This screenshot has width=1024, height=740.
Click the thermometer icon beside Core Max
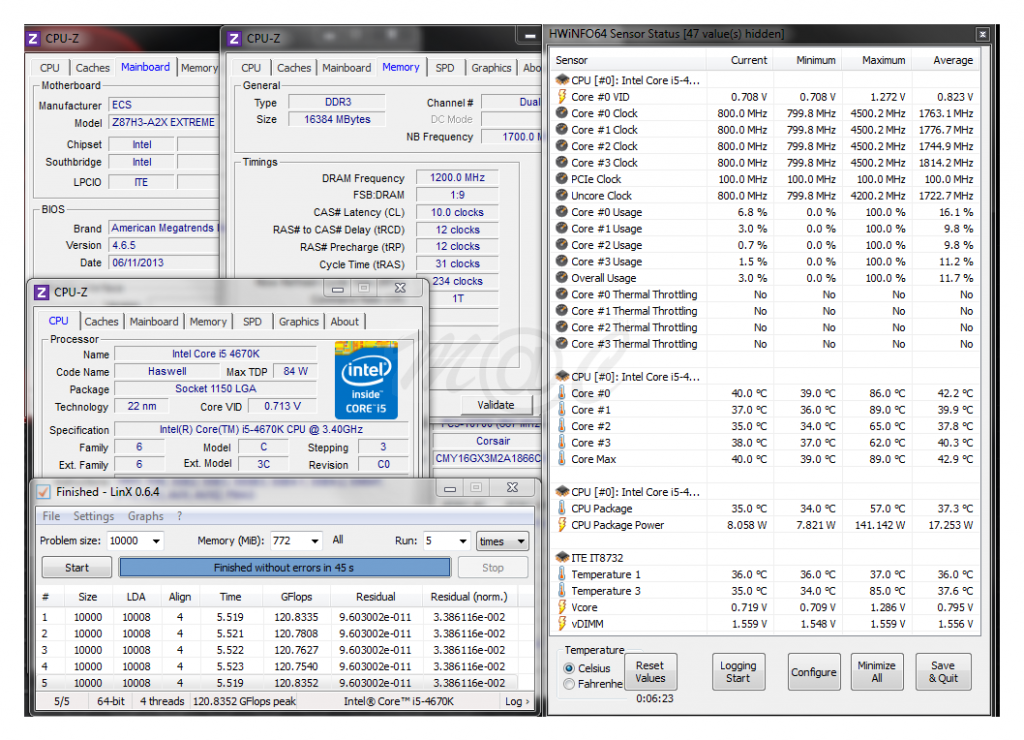click(561, 459)
